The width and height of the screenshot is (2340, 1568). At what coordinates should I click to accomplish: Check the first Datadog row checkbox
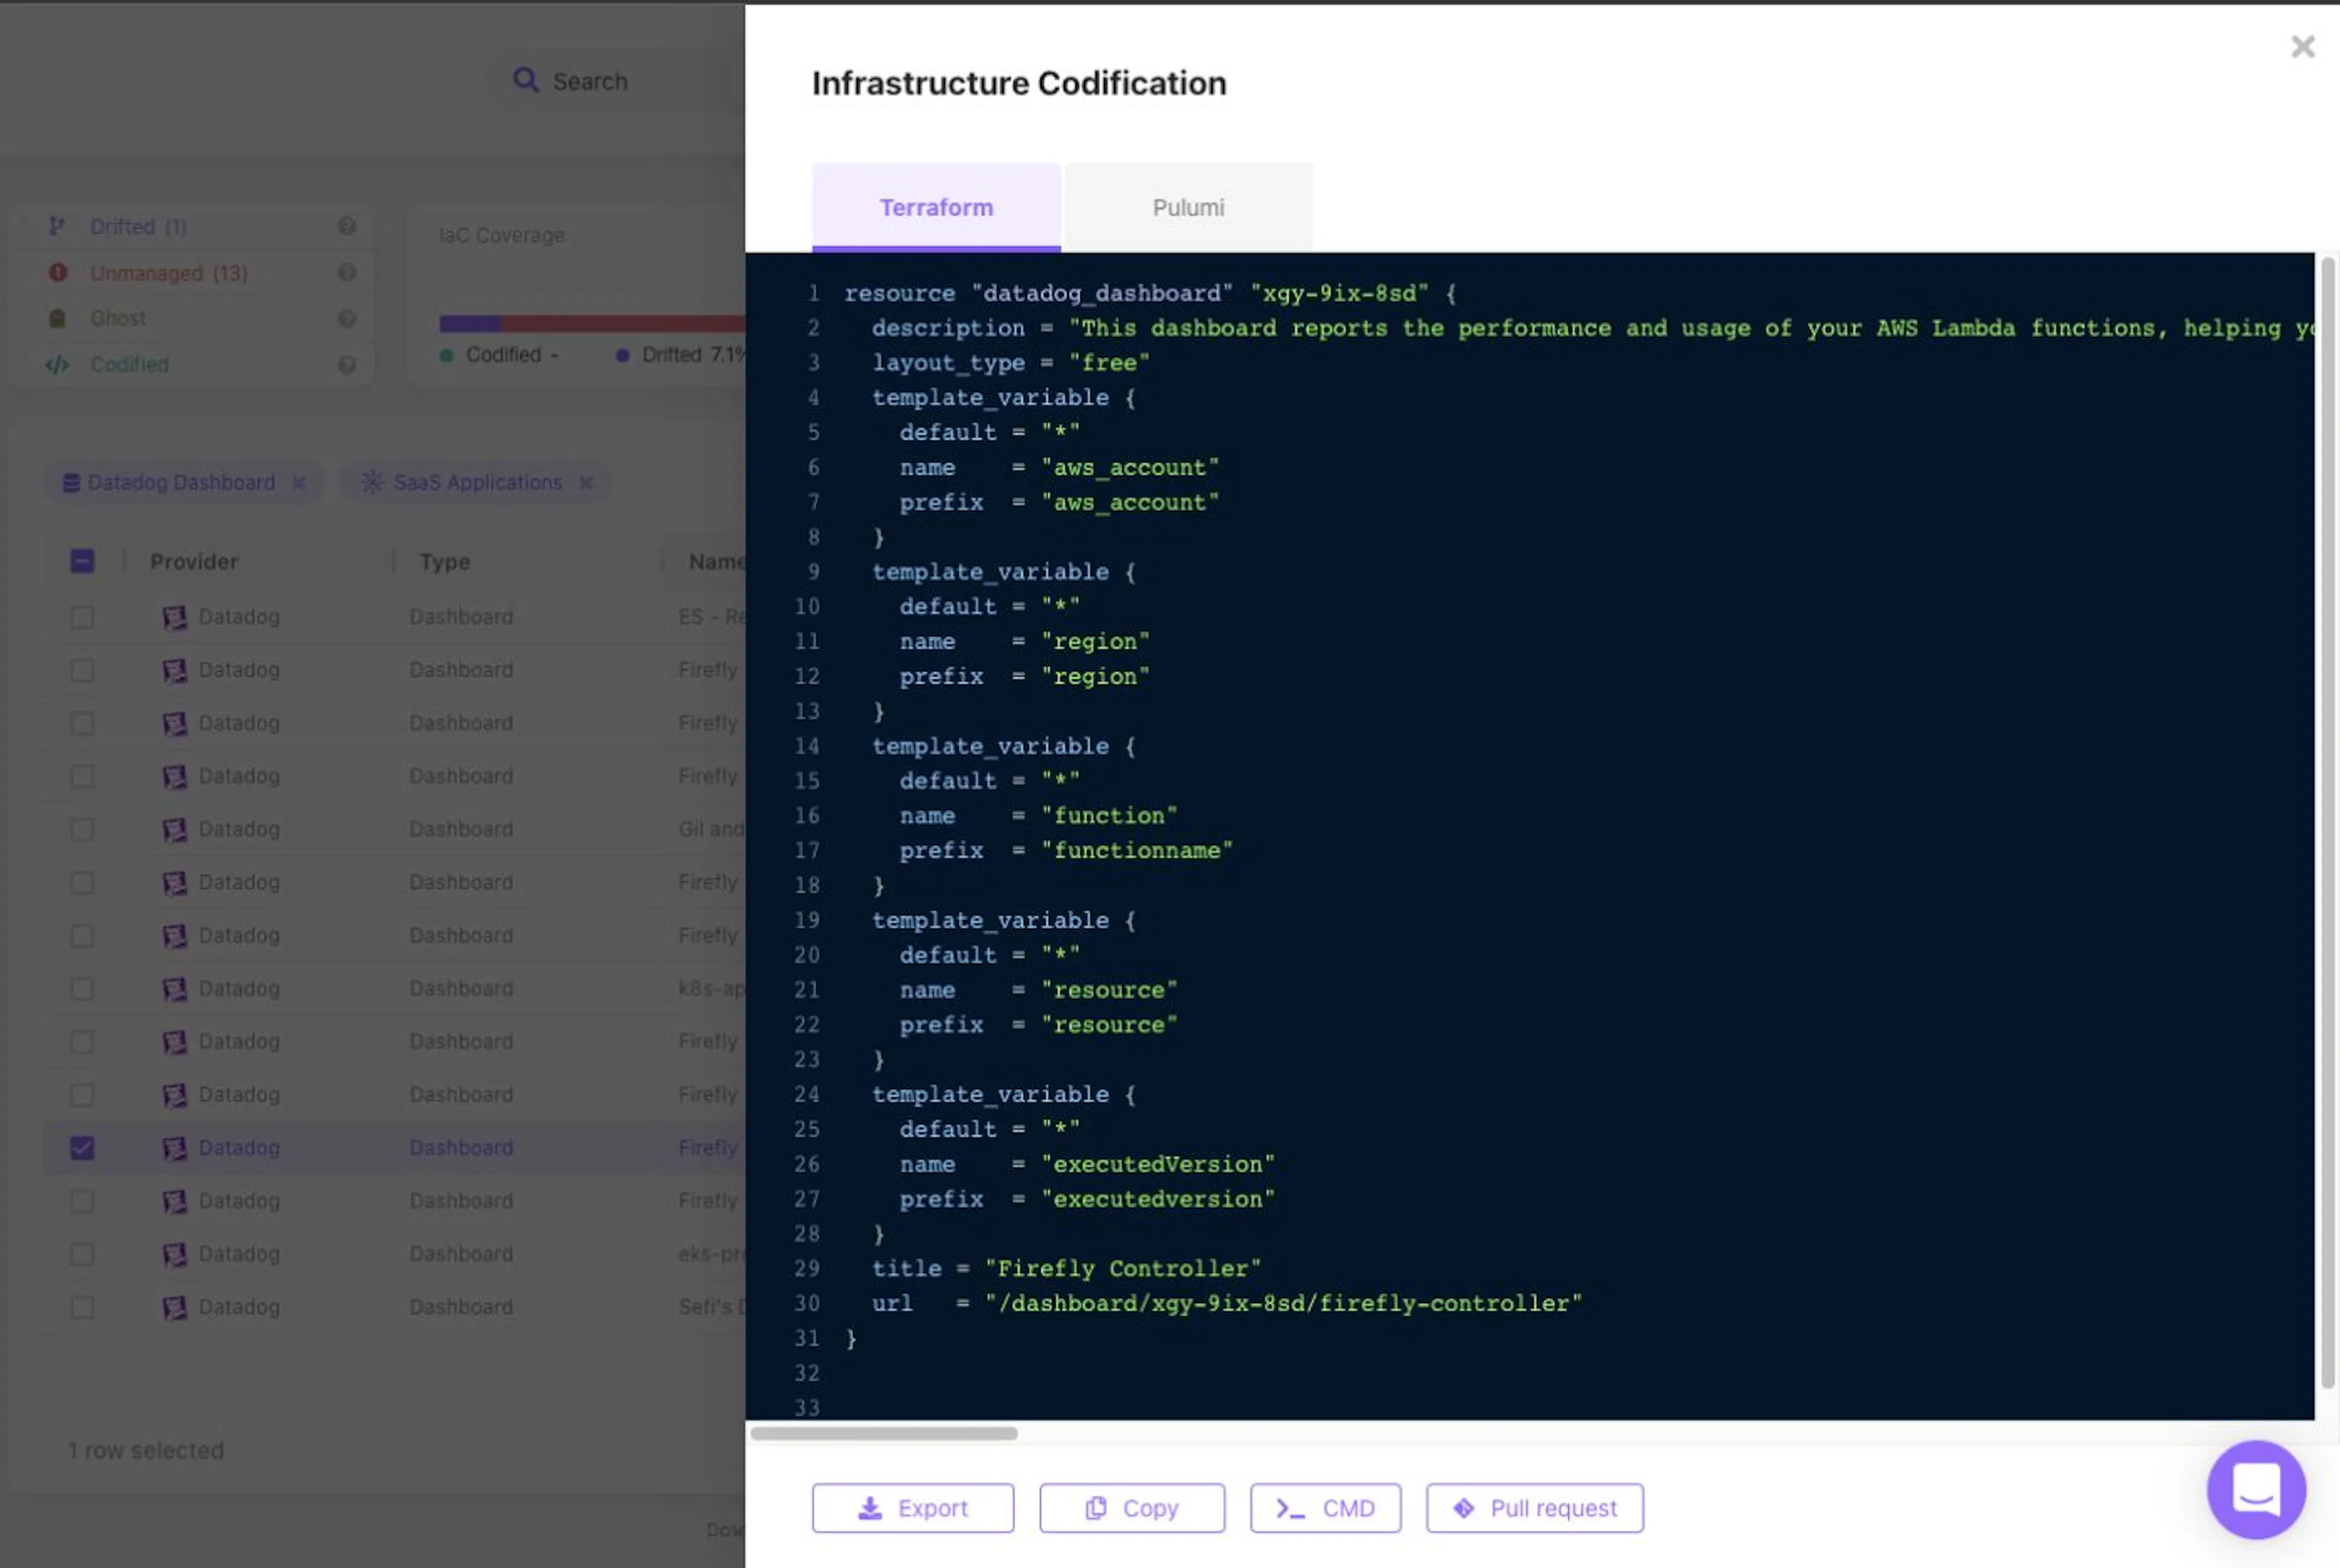(x=82, y=617)
